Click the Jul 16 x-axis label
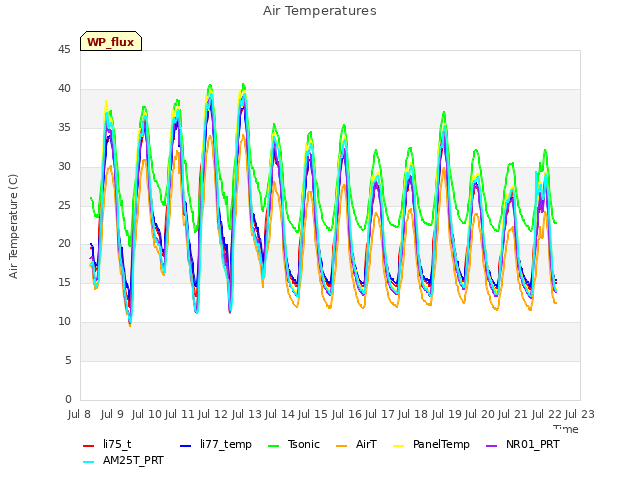640x480 pixels. coord(347,415)
